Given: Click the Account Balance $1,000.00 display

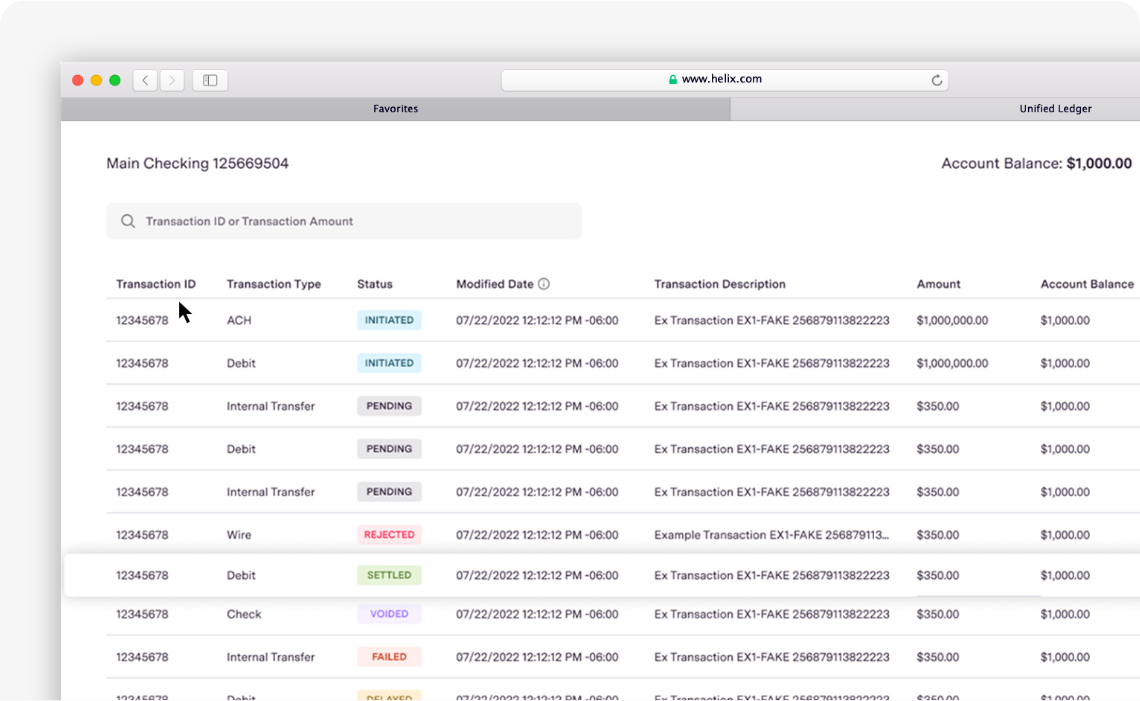Looking at the screenshot, I should [1035, 163].
